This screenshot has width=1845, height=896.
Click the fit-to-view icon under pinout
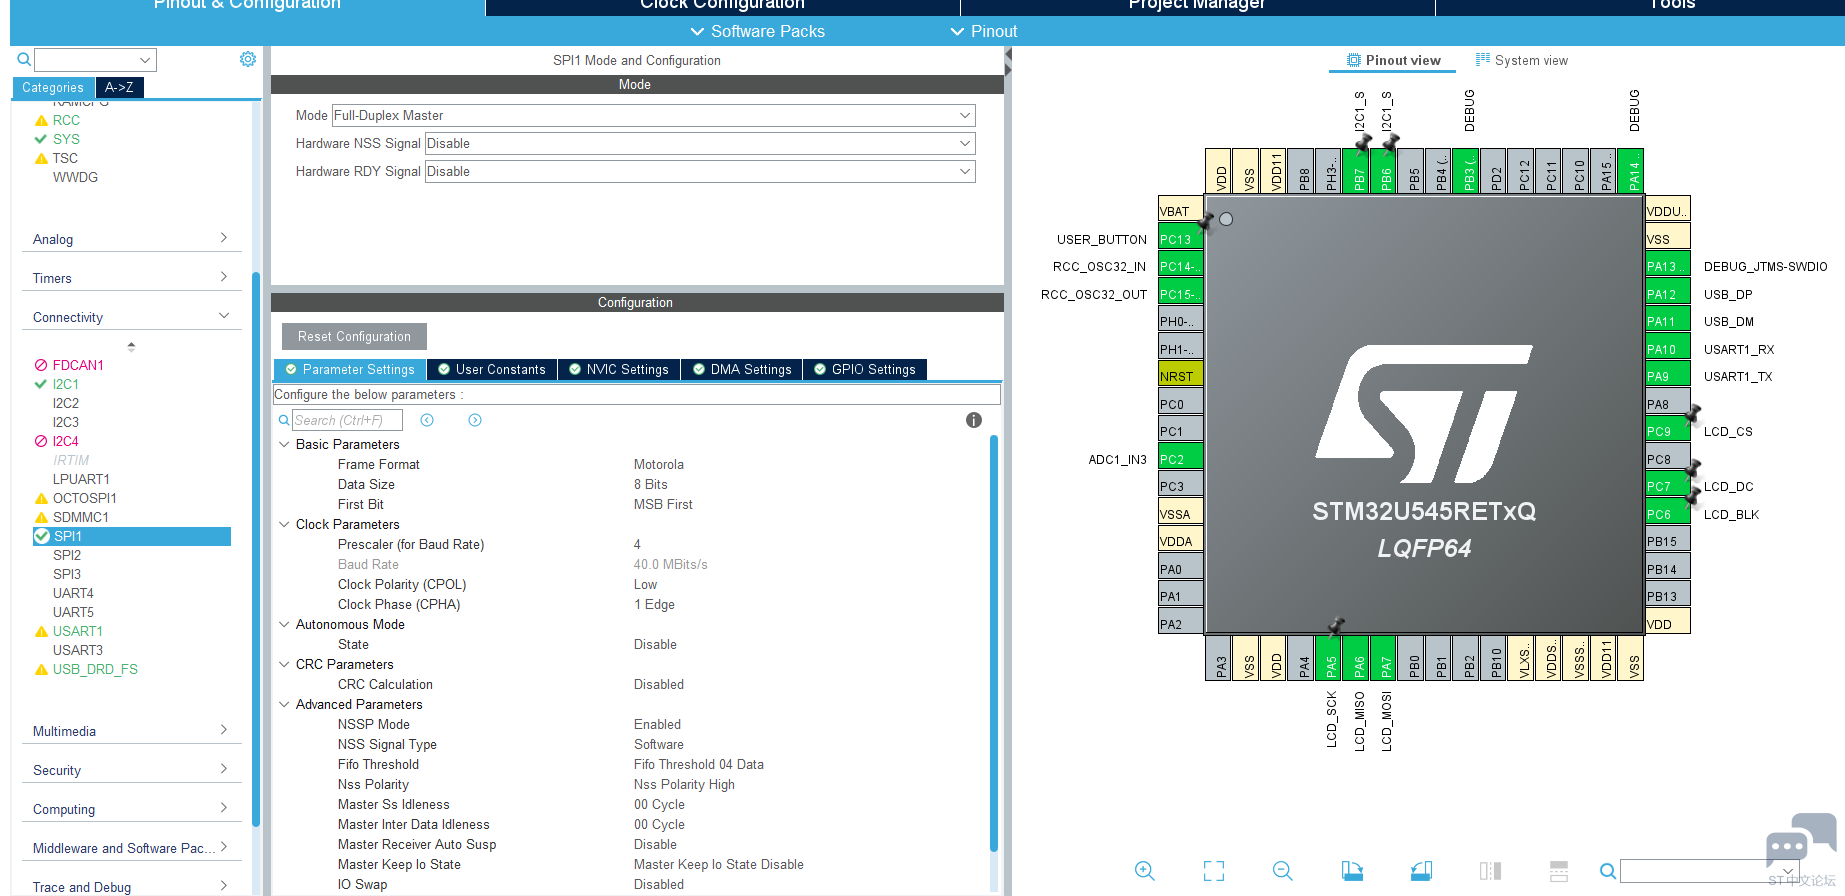pyautogui.click(x=1214, y=871)
